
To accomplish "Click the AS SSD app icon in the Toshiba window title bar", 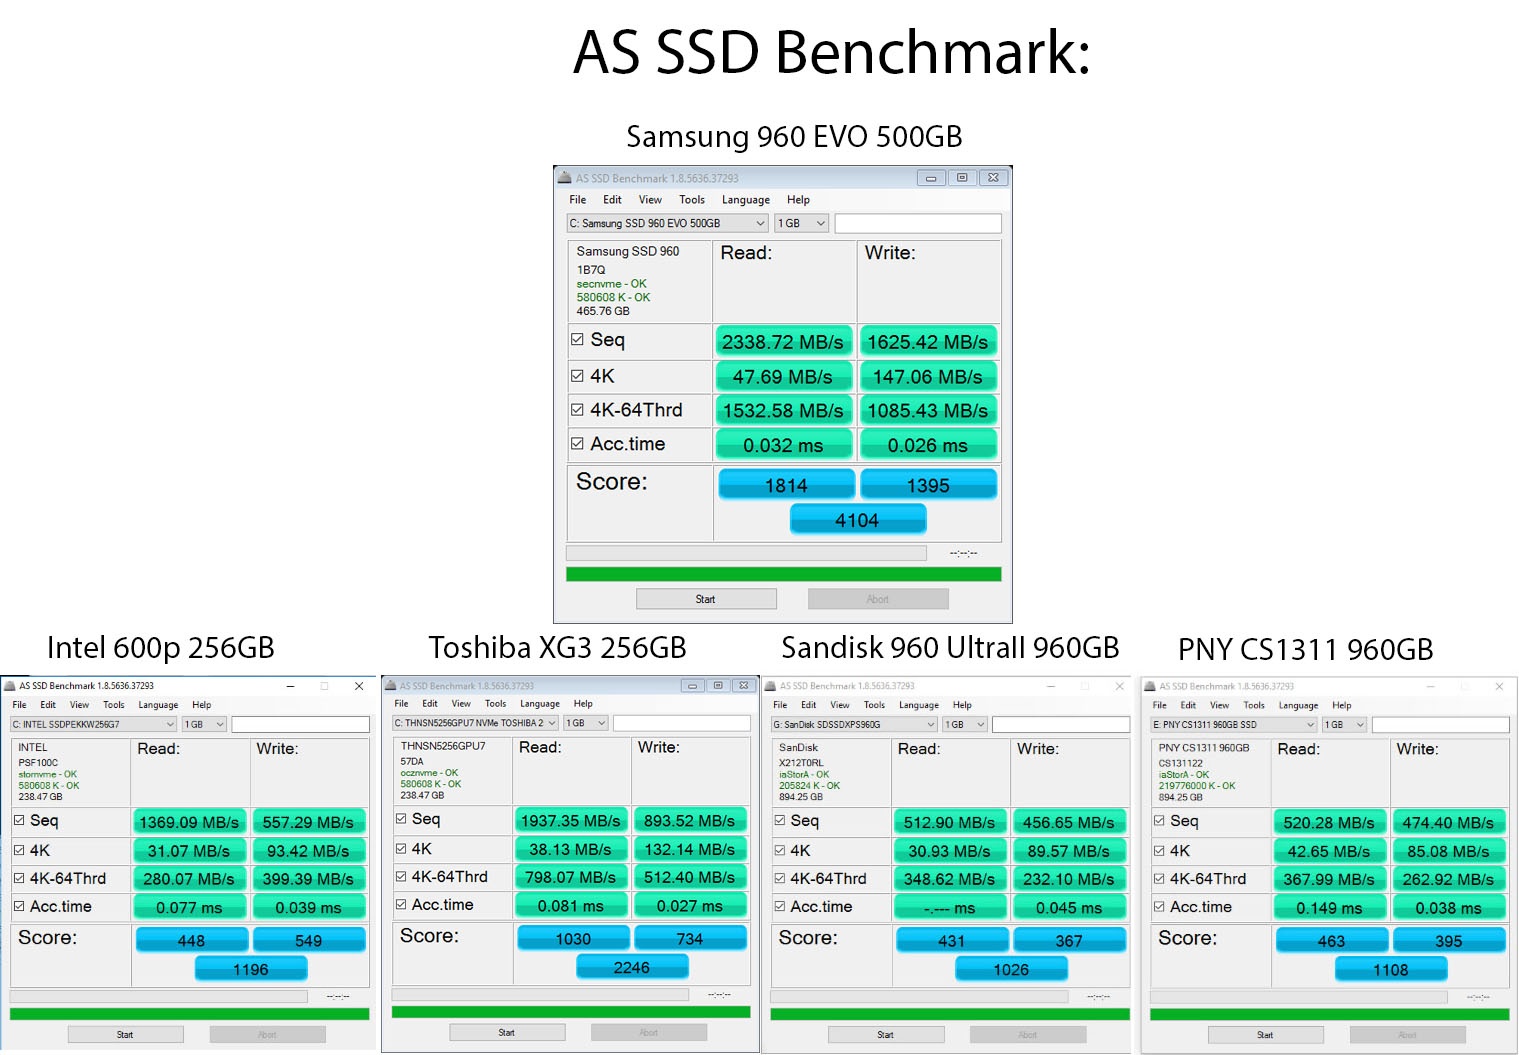I will point(391,686).
